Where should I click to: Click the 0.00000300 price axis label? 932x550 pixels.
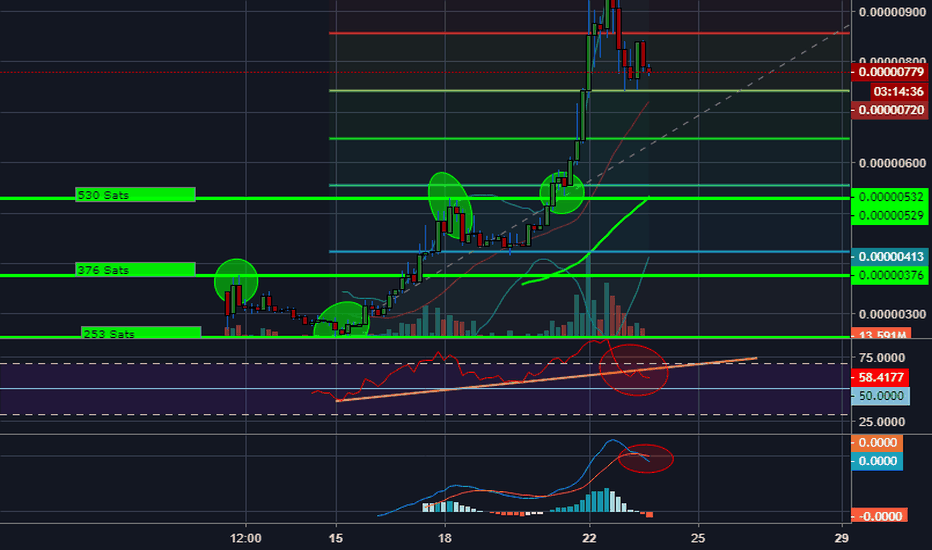point(892,314)
